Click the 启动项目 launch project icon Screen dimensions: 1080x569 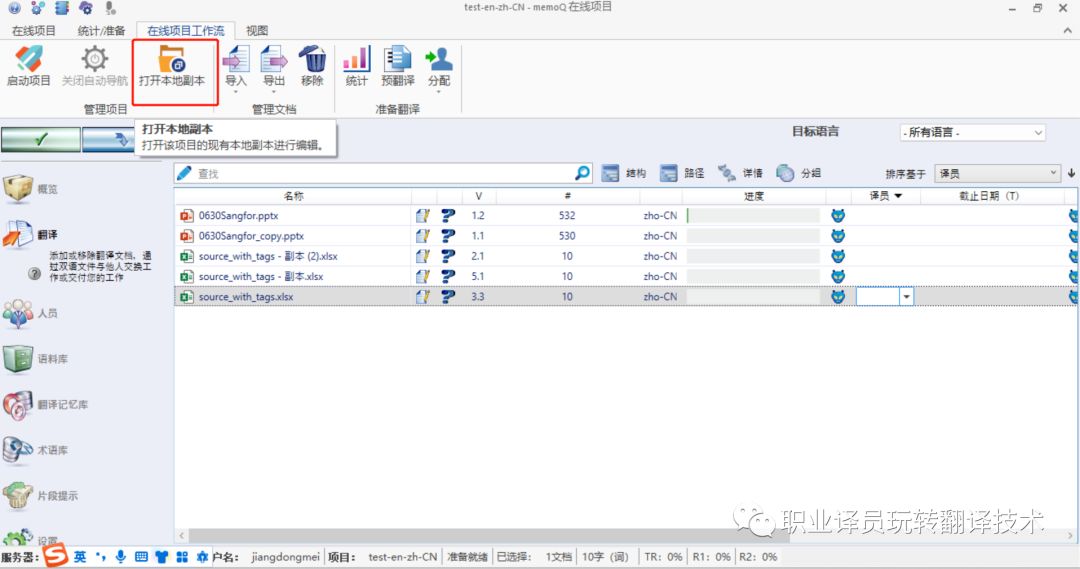29,59
